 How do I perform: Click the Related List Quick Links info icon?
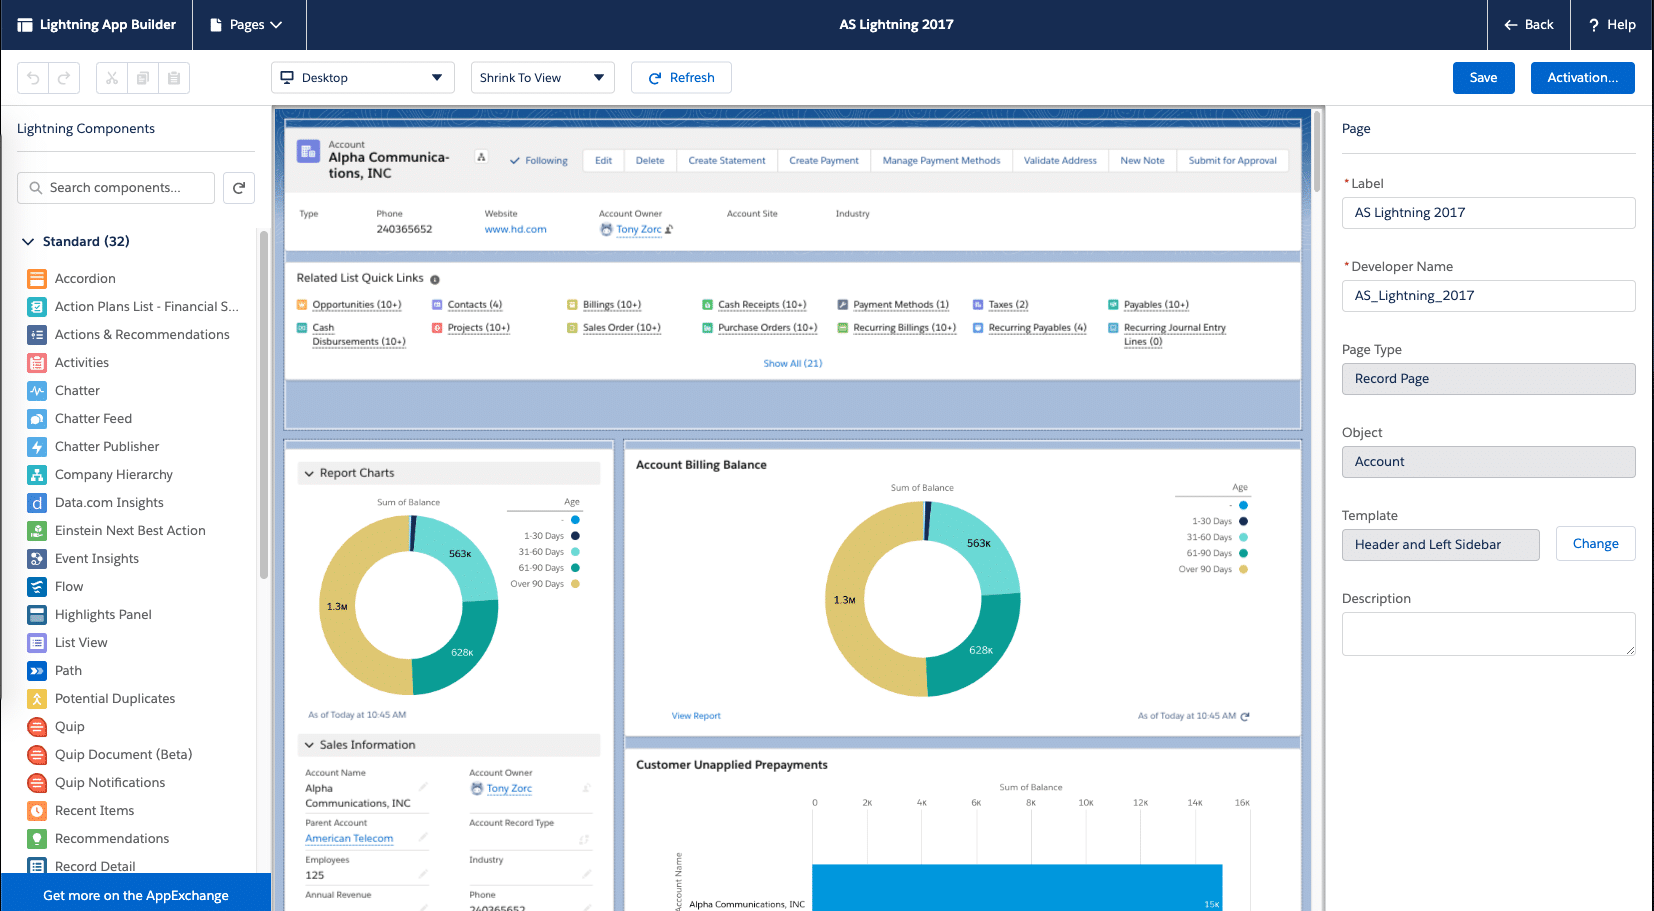(435, 280)
